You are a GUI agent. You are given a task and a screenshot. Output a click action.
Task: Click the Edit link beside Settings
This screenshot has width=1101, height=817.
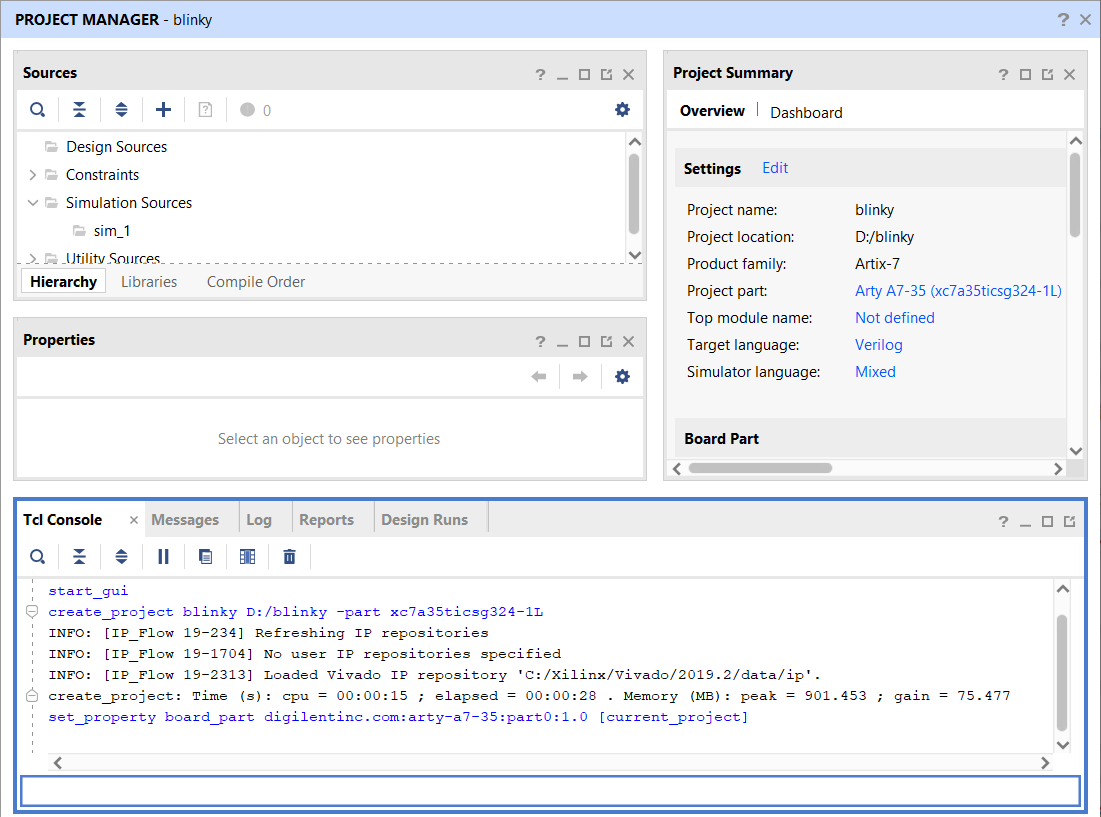pos(775,168)
